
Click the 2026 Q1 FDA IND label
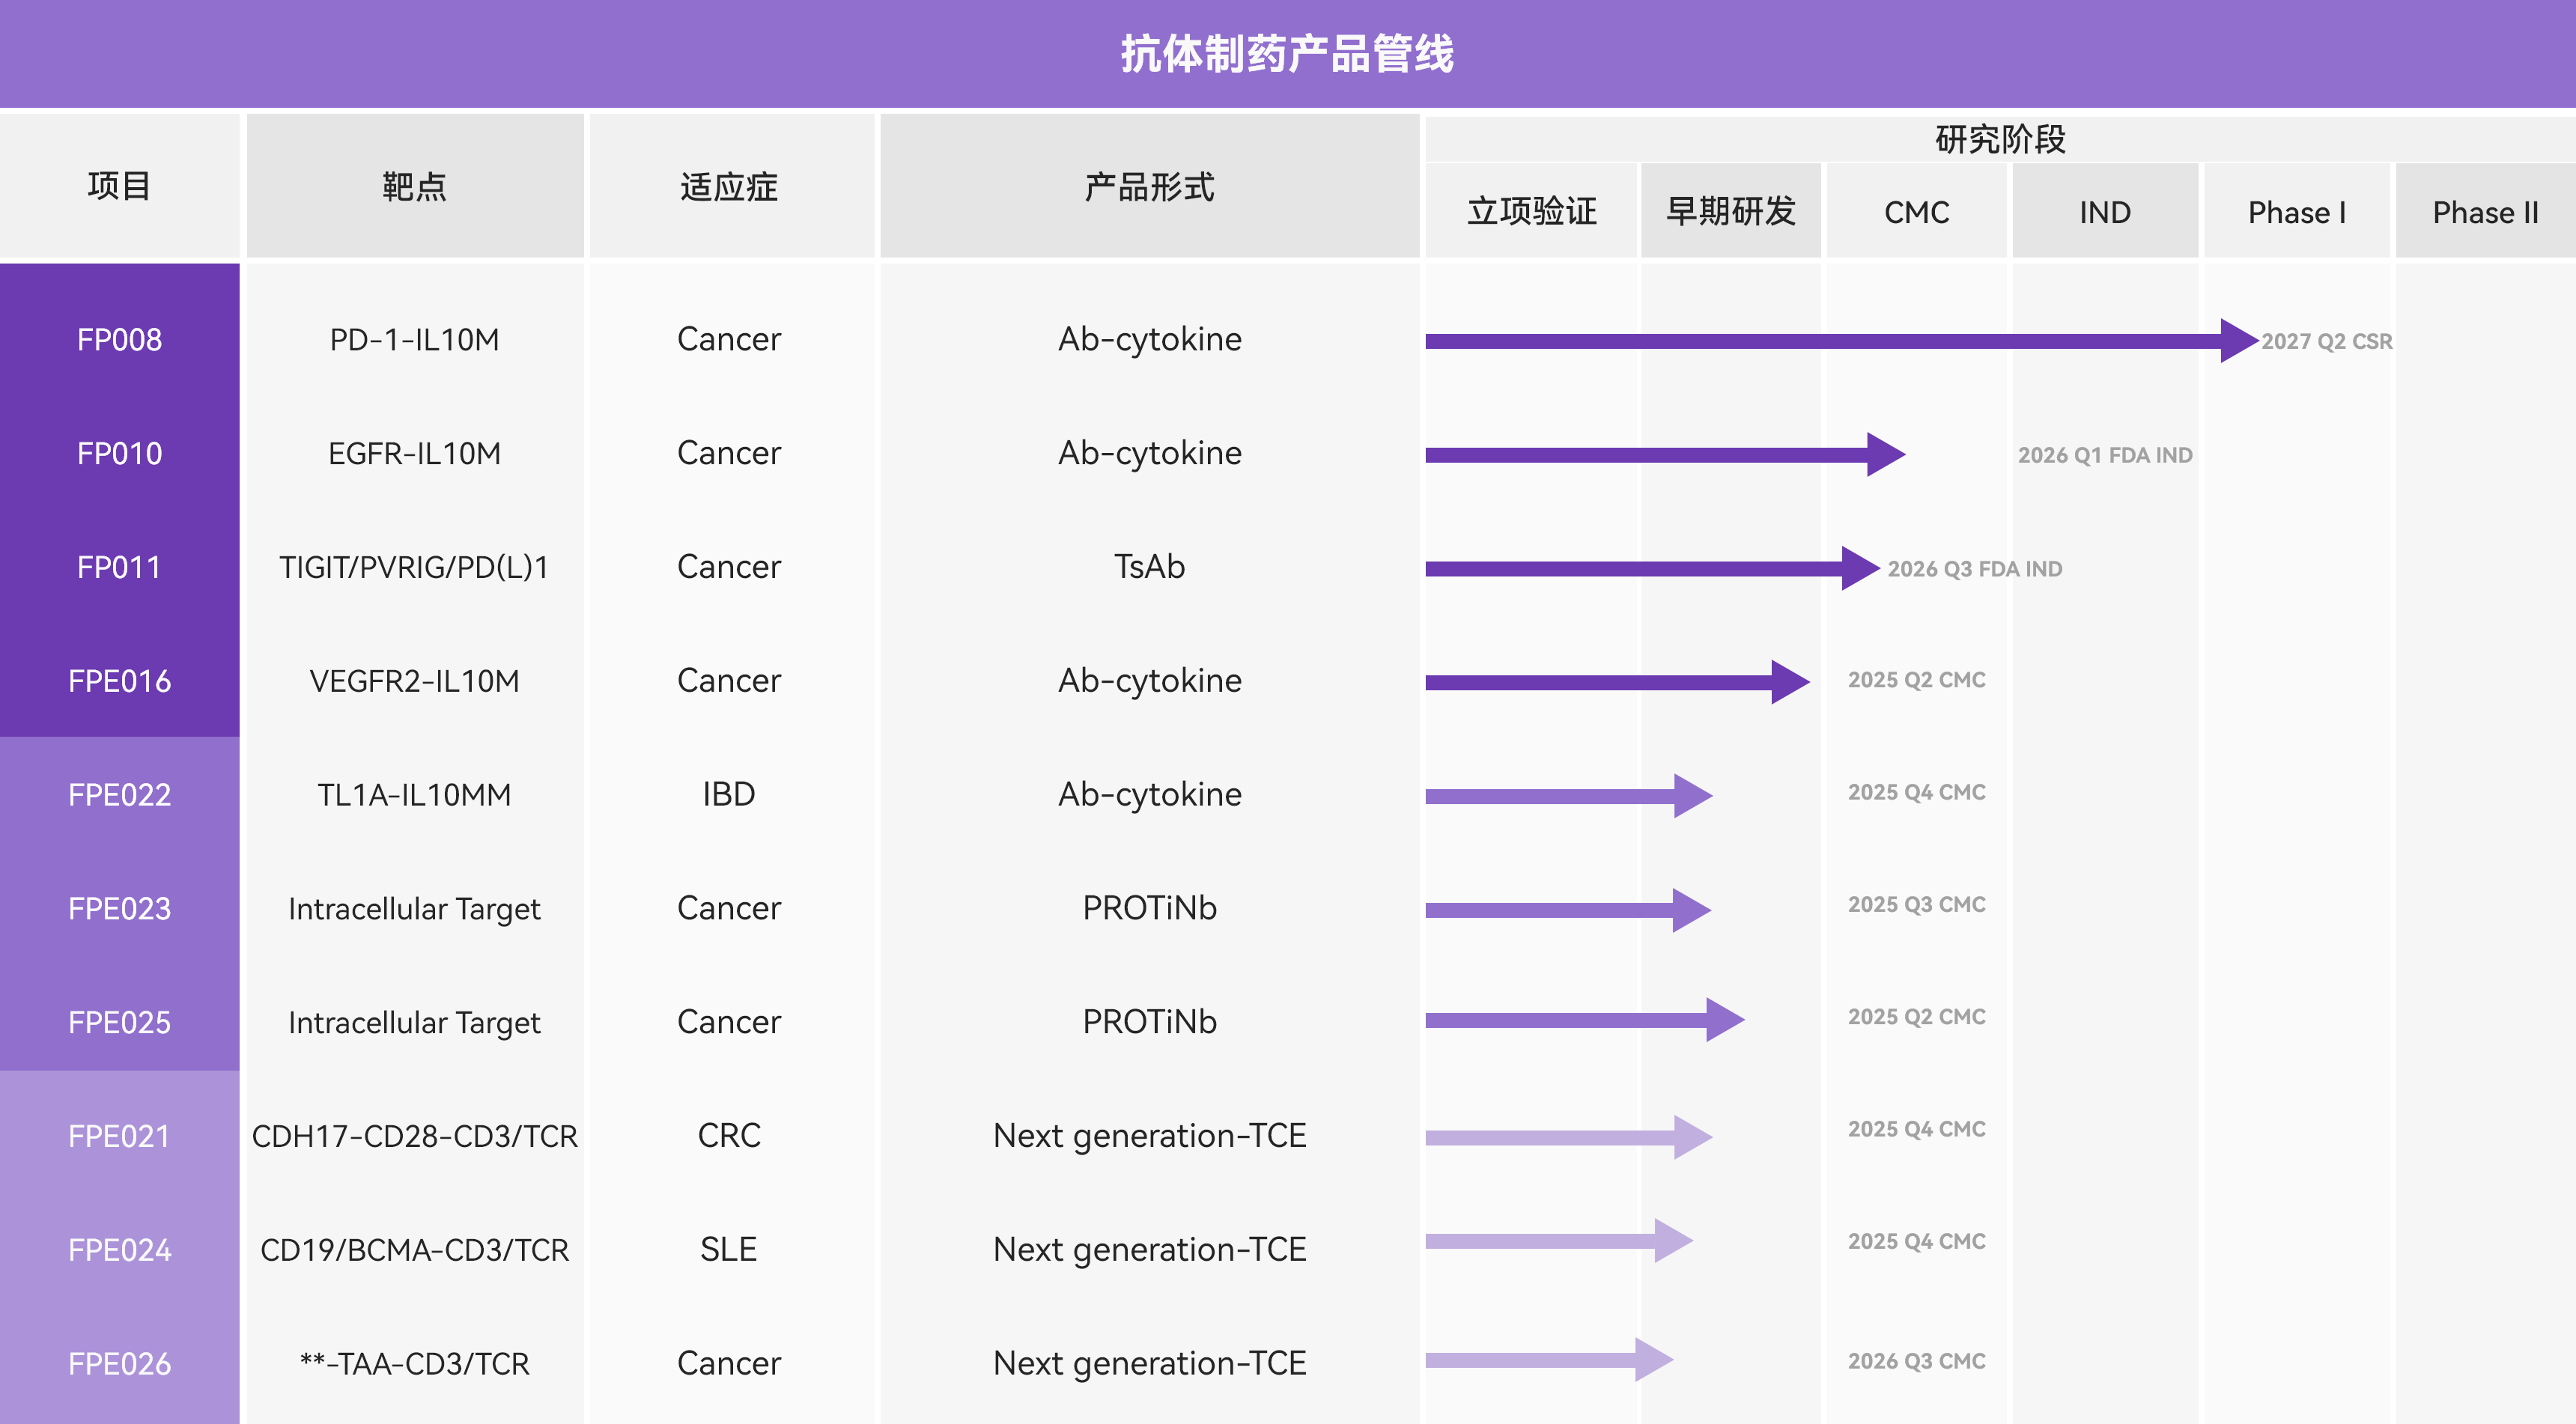[2104, 455]
